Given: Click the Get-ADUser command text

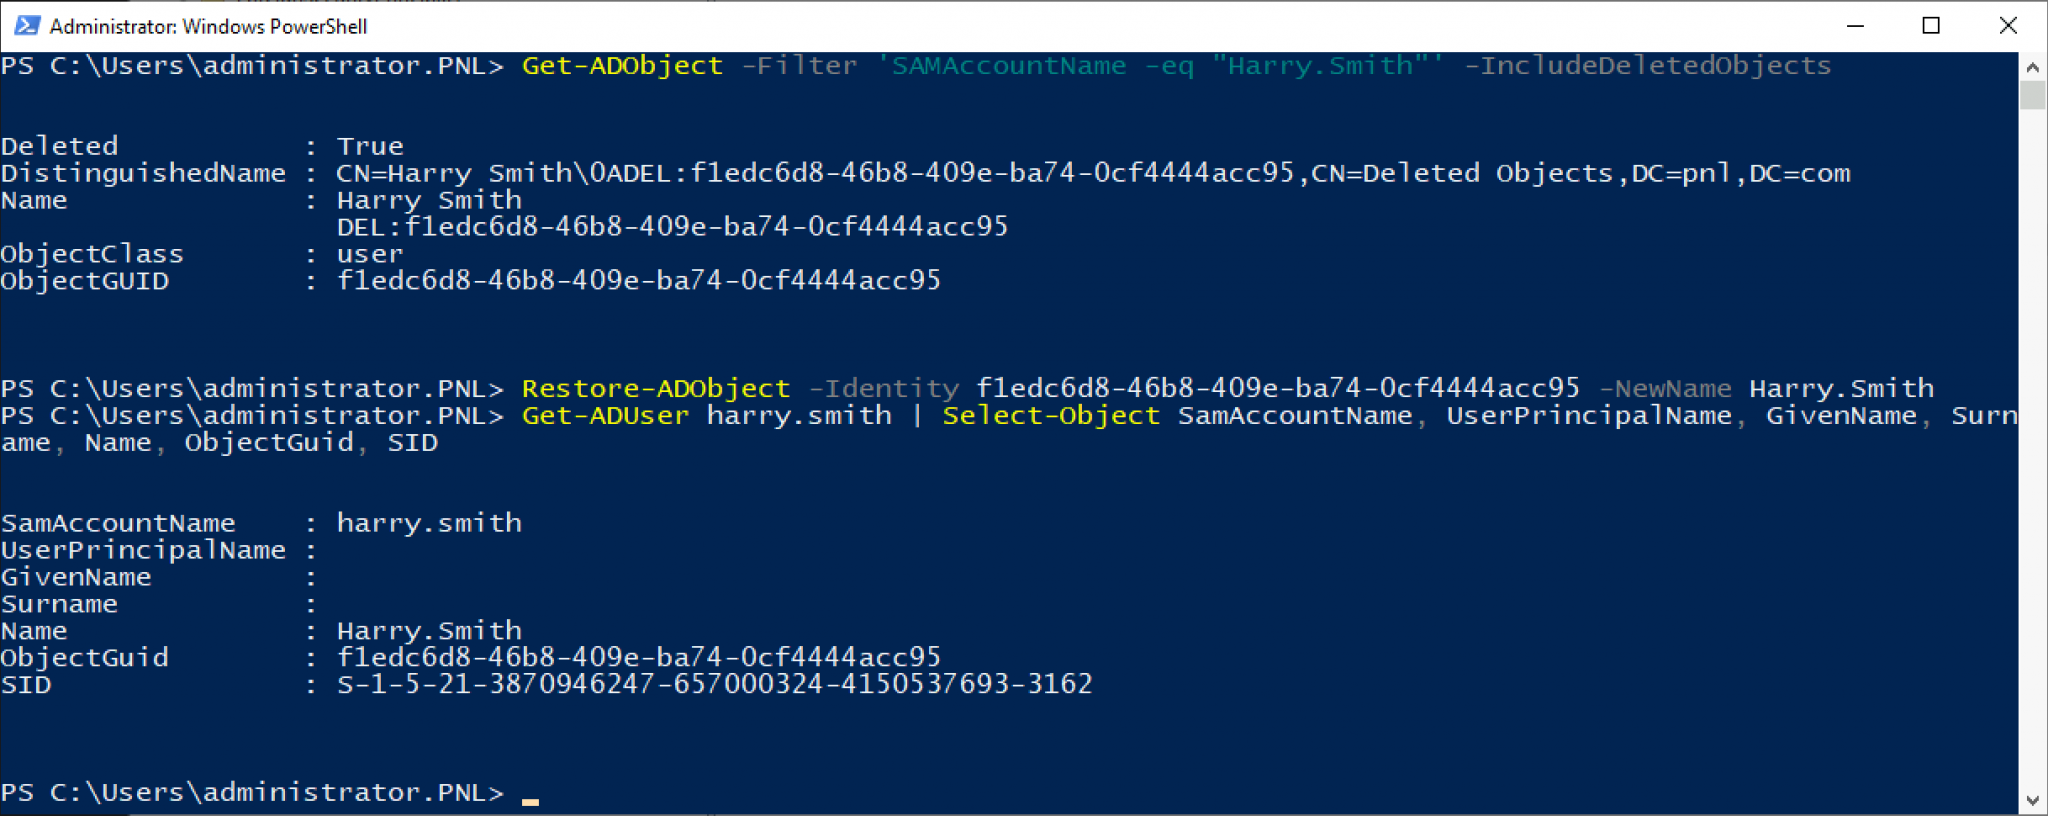Looking at the screenshot, I should (x=605, y=416).
